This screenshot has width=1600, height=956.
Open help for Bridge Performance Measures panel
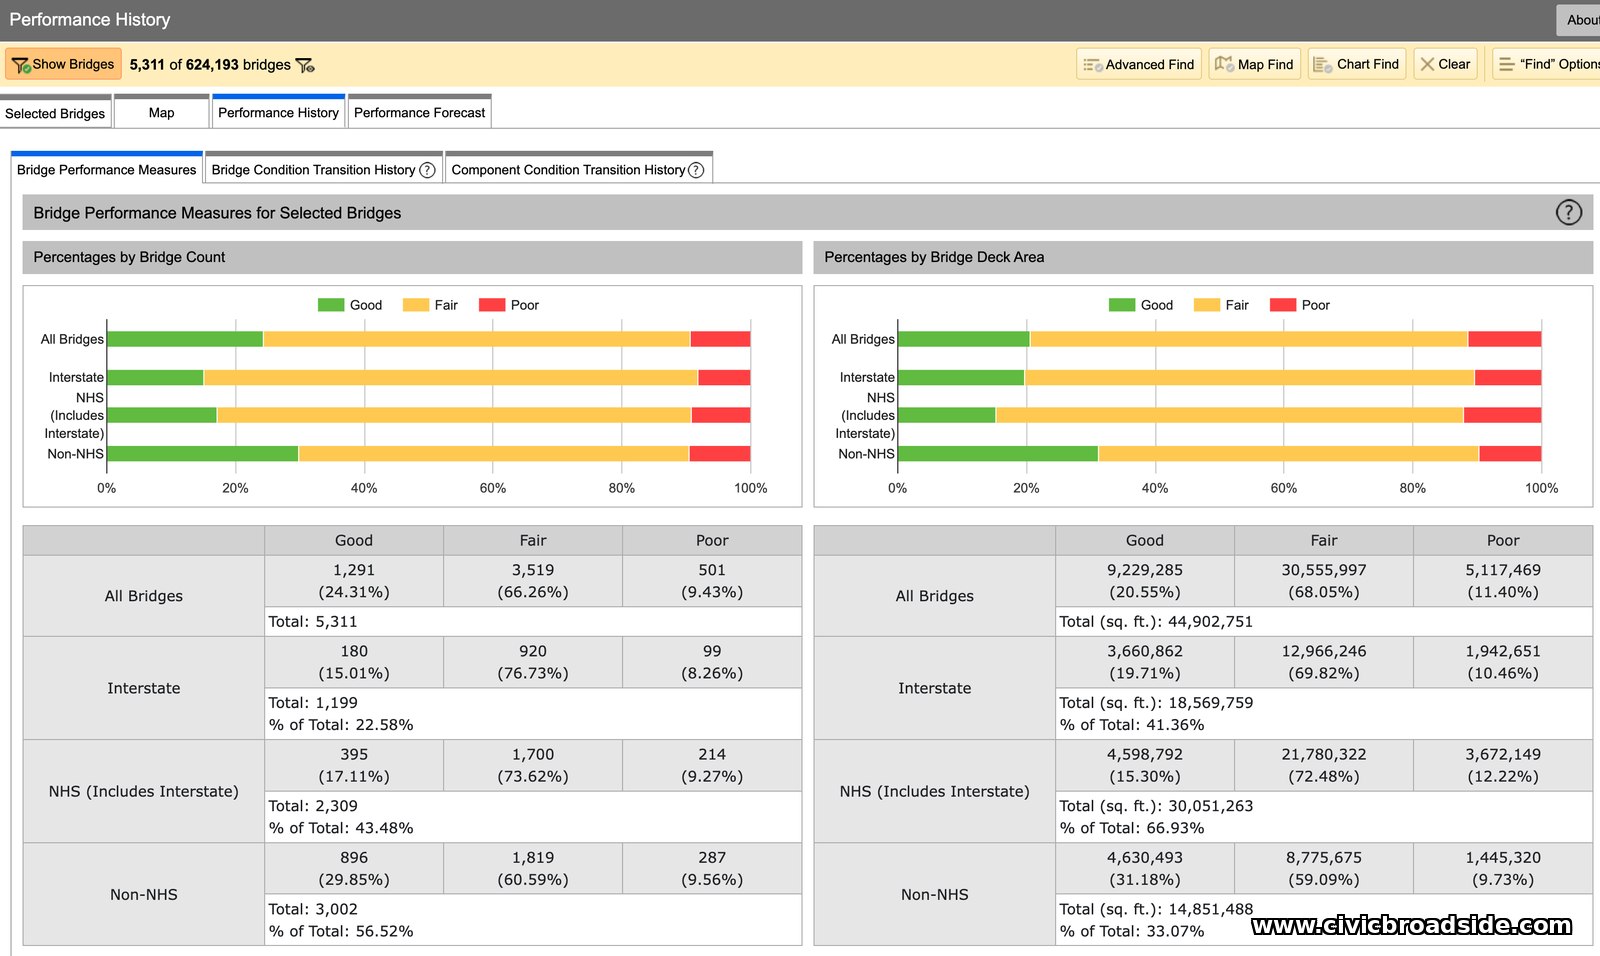click(x=1569, y=212)
